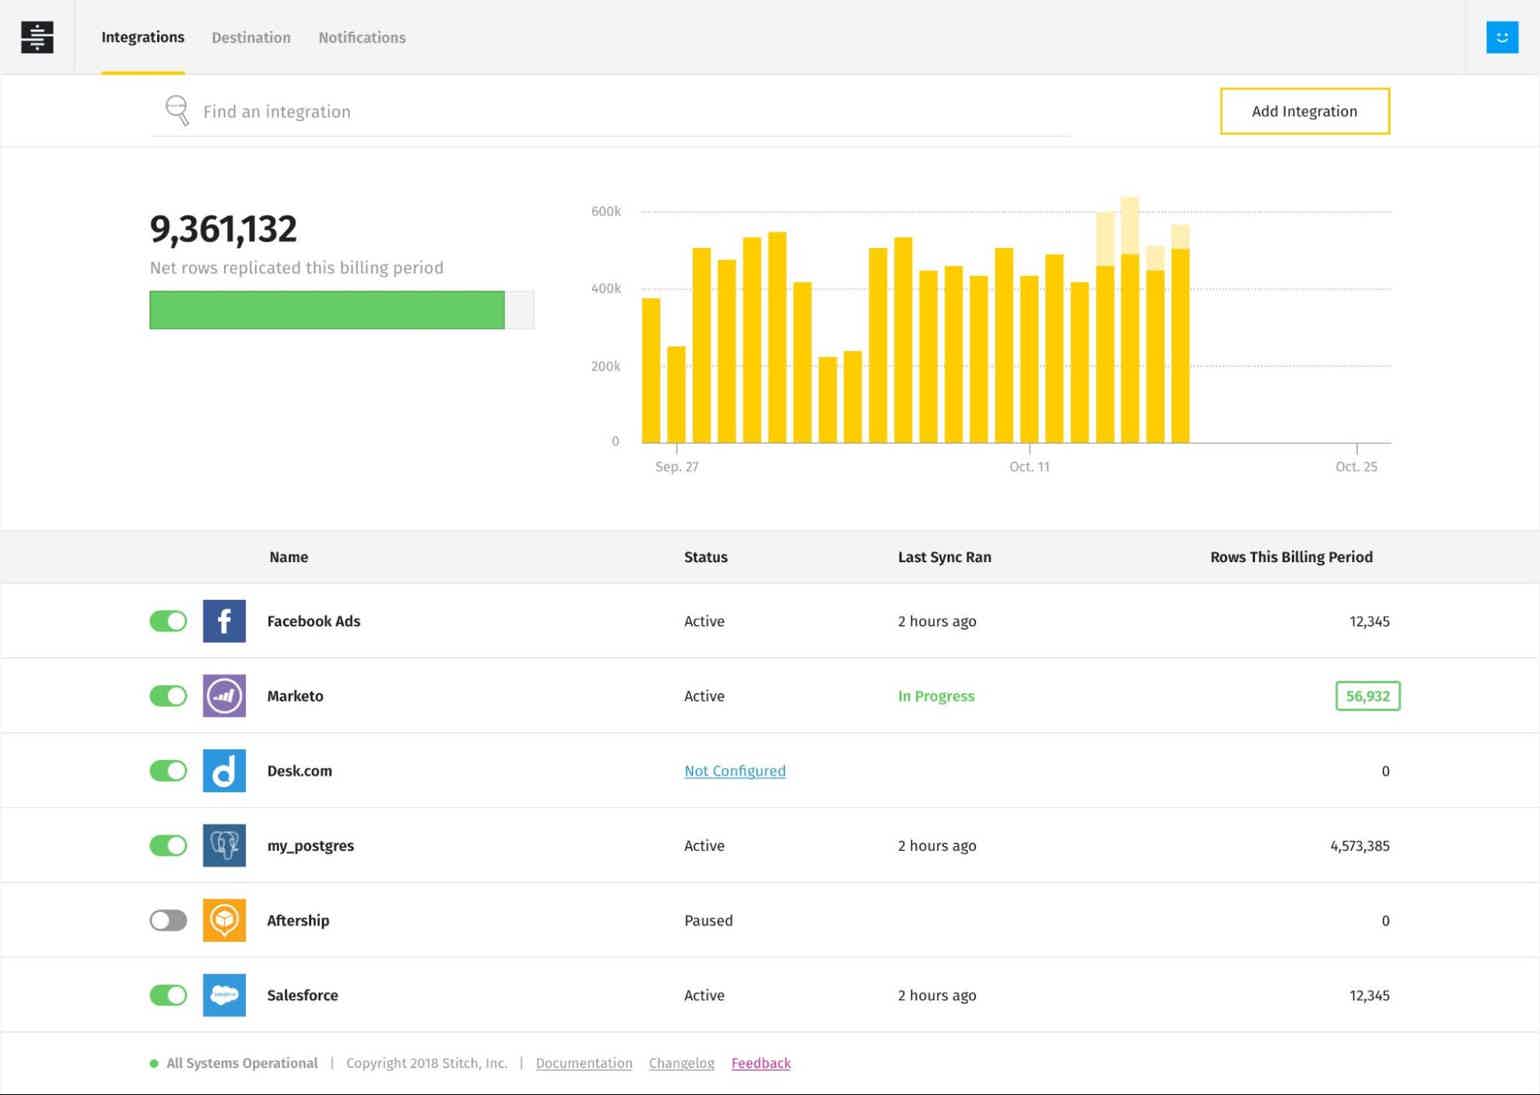Open the support smiley icon
Viewport: 1540px width, 1095px height.
coord(1501,37)
